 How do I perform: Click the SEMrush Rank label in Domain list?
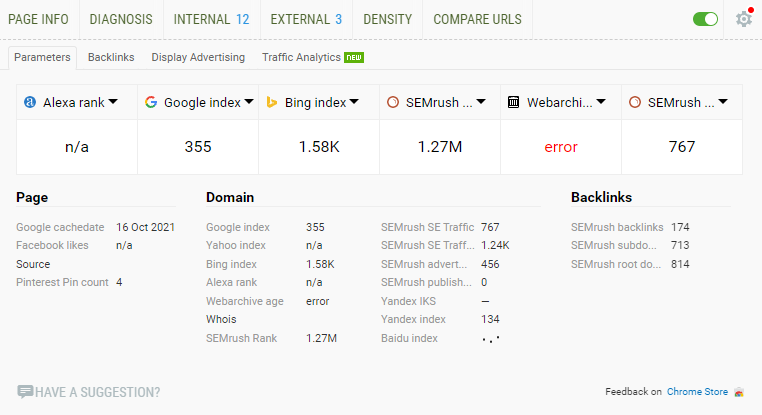tap(241, 338)
